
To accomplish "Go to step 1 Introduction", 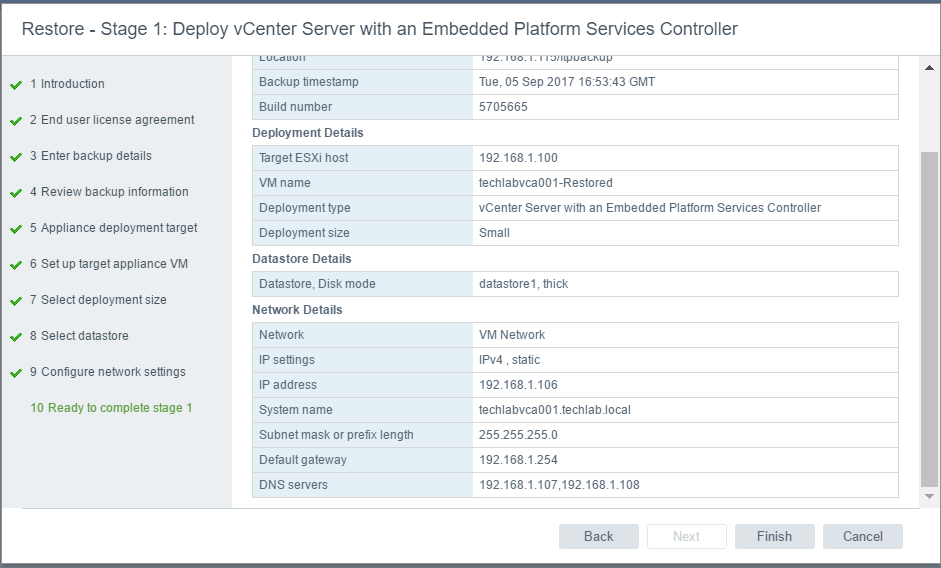I will pyautogui.click(x=67, y=83).
